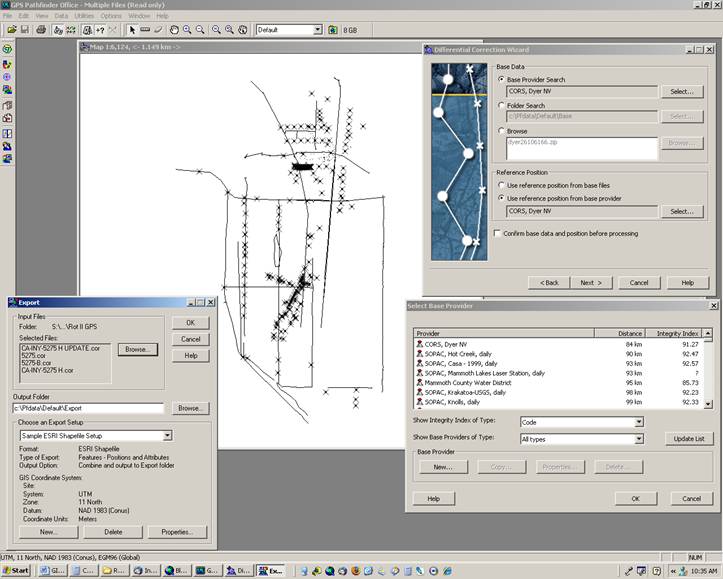This screenshot has height=579, width=723.
Task: Click 'Next >' in Differential Correction Wizard
Action: tap(591, 283)
